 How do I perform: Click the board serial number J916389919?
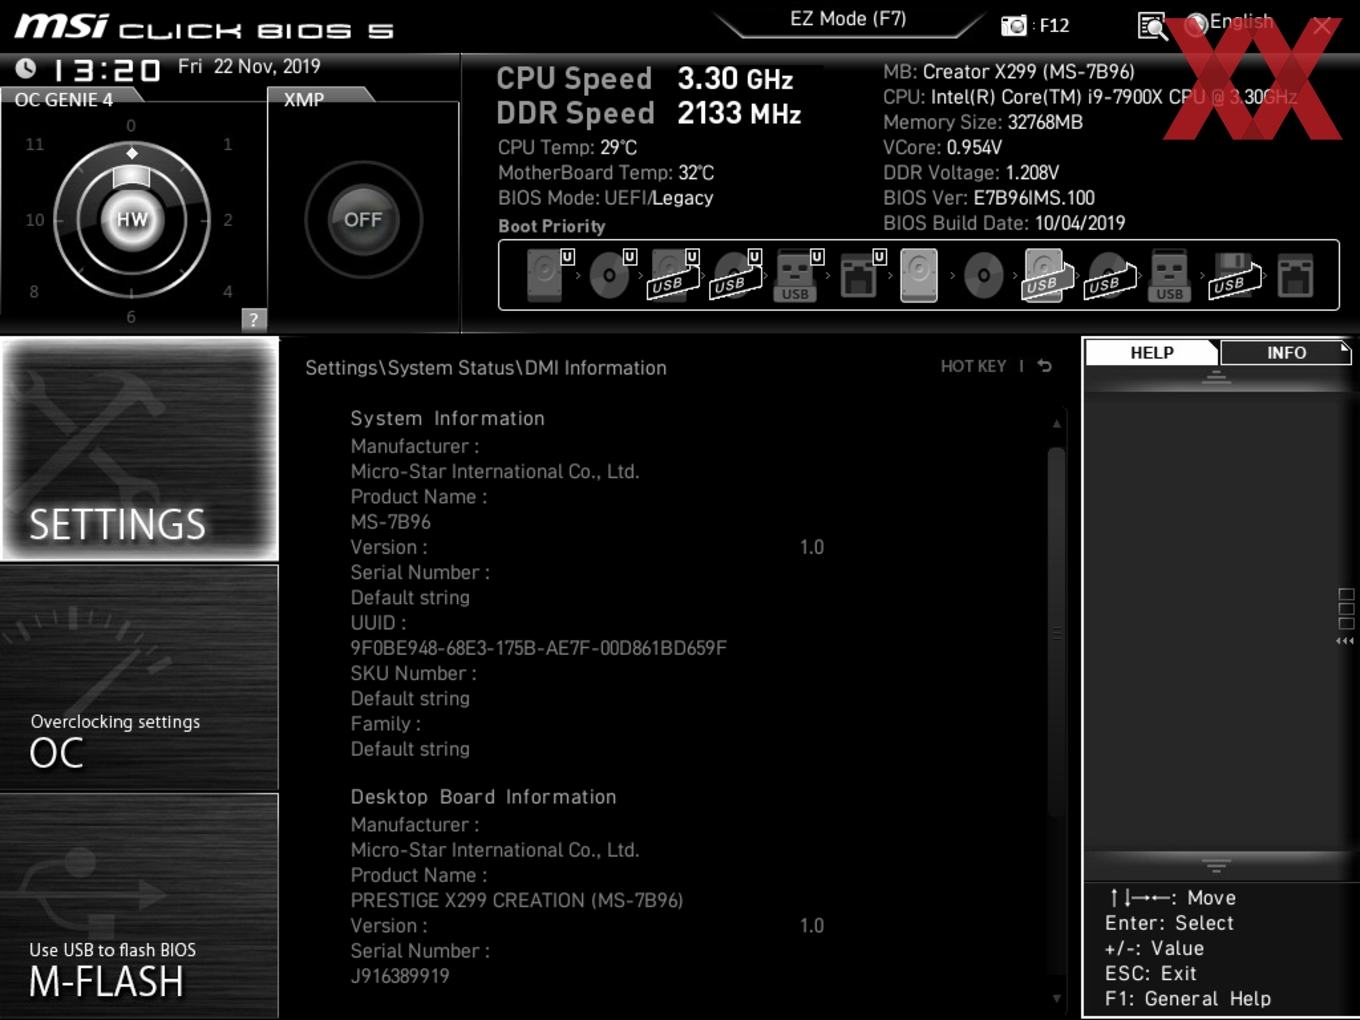click(400, 976)
